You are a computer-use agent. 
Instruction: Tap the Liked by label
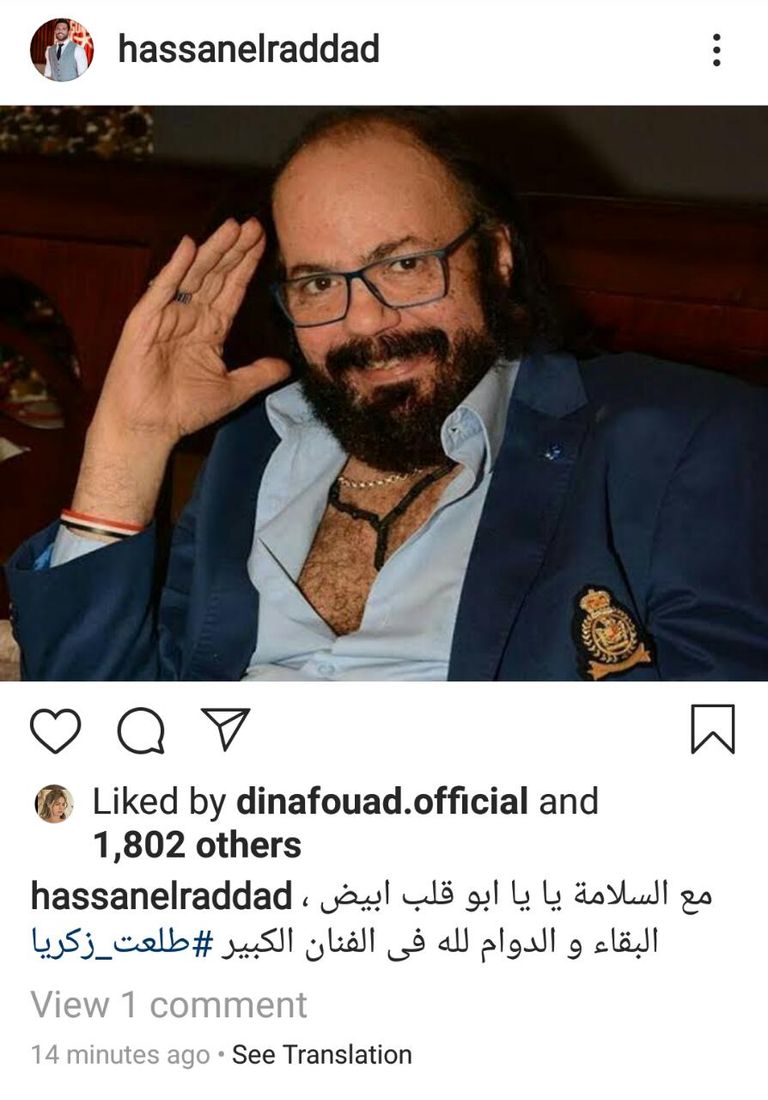click(160, 802)
